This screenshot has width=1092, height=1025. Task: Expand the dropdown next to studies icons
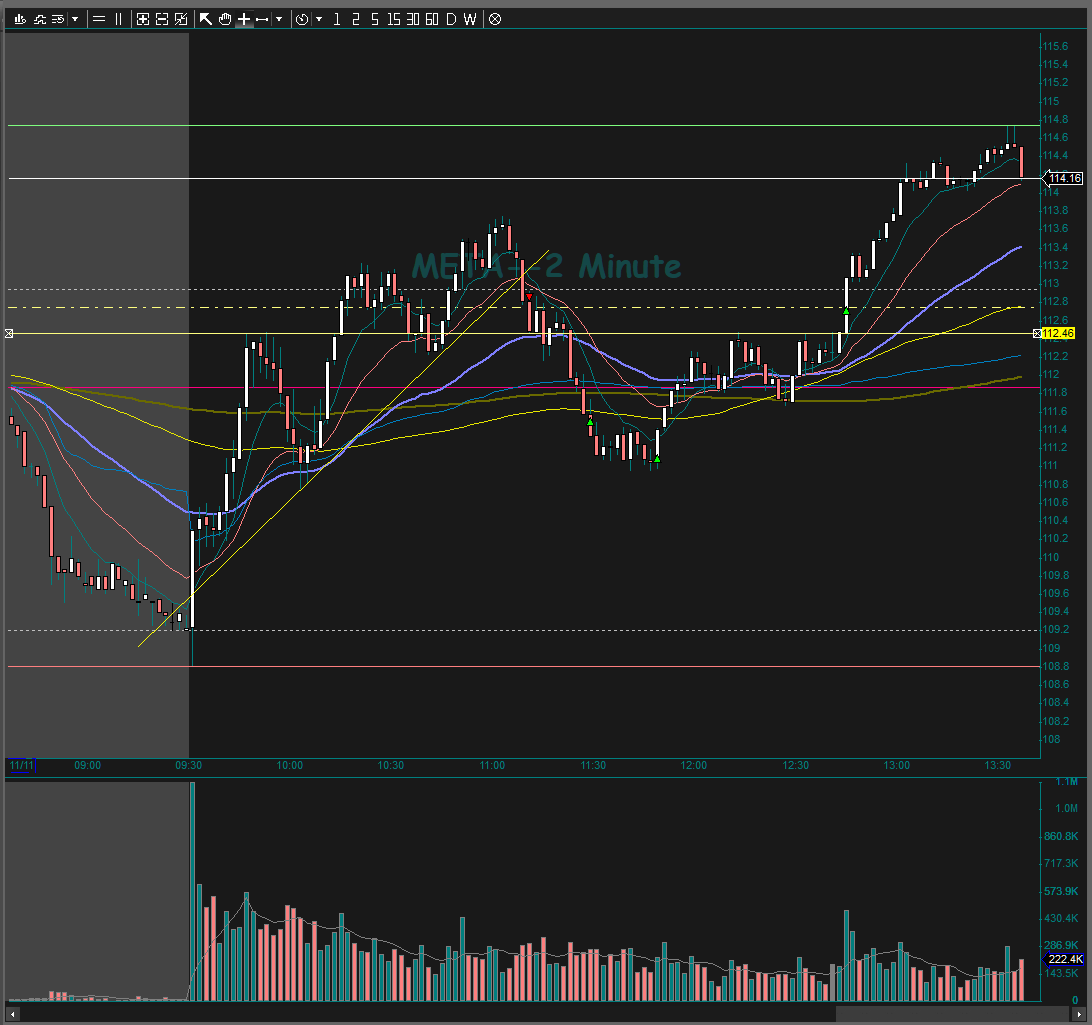[75, 19]
